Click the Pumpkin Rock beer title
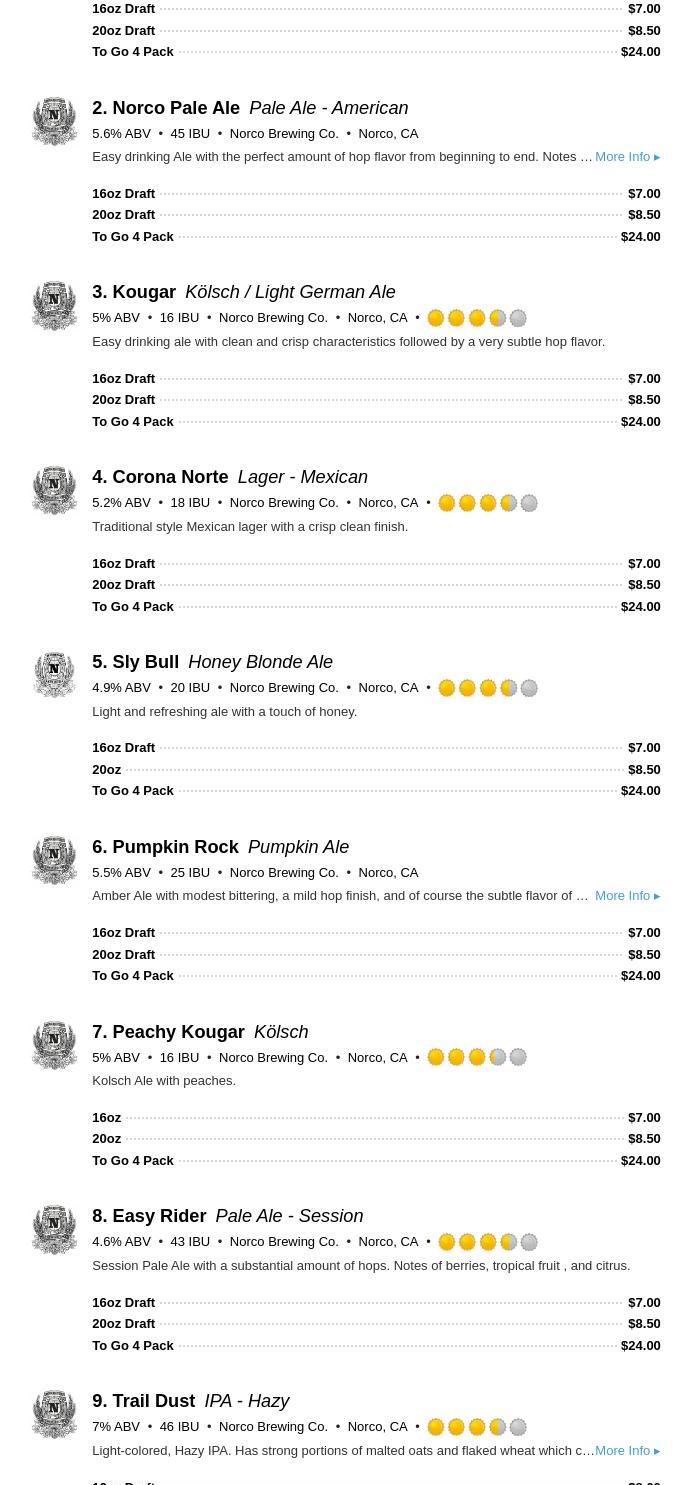The width and height of the screenshot is (690, 1485). (175, 847)
